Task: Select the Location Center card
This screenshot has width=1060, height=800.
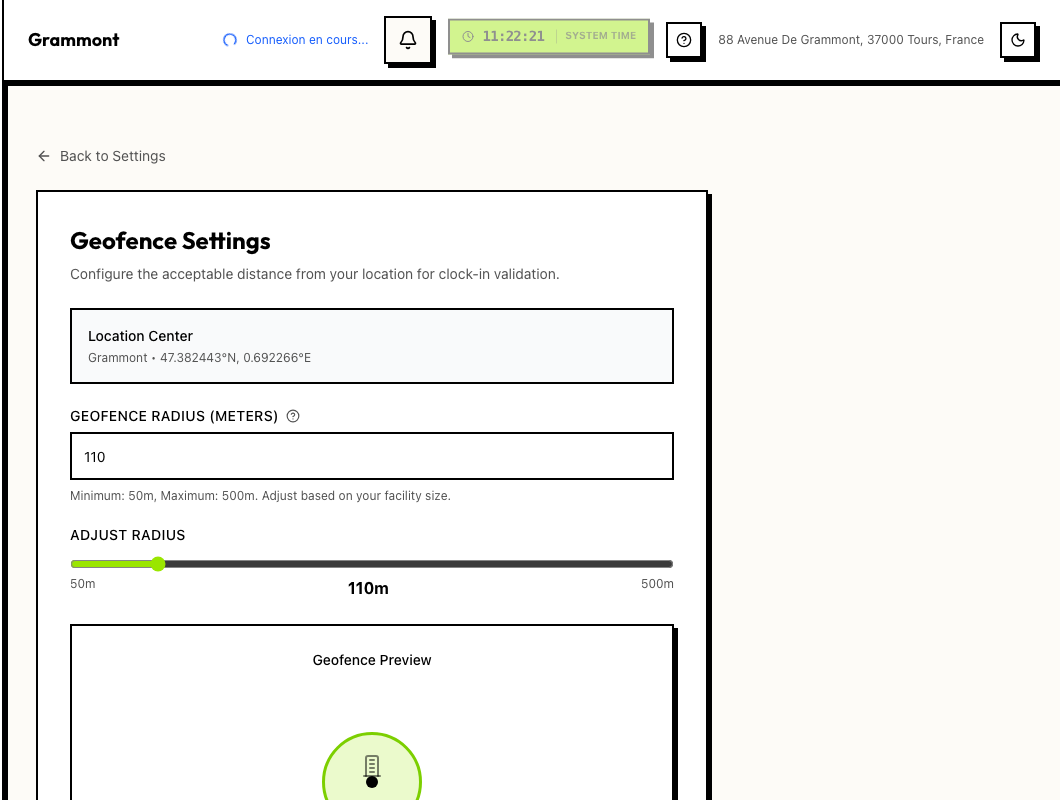Action: tap(371, 345)
